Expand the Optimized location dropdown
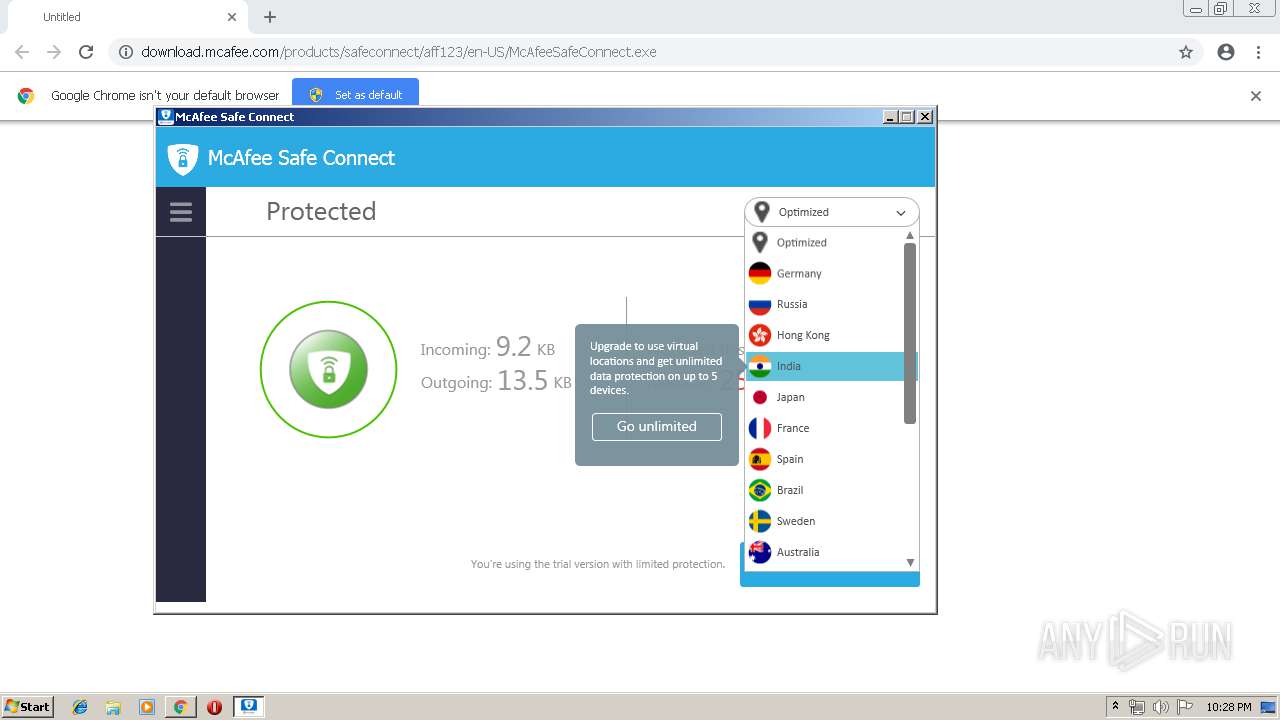 click(x=831, y=212)
